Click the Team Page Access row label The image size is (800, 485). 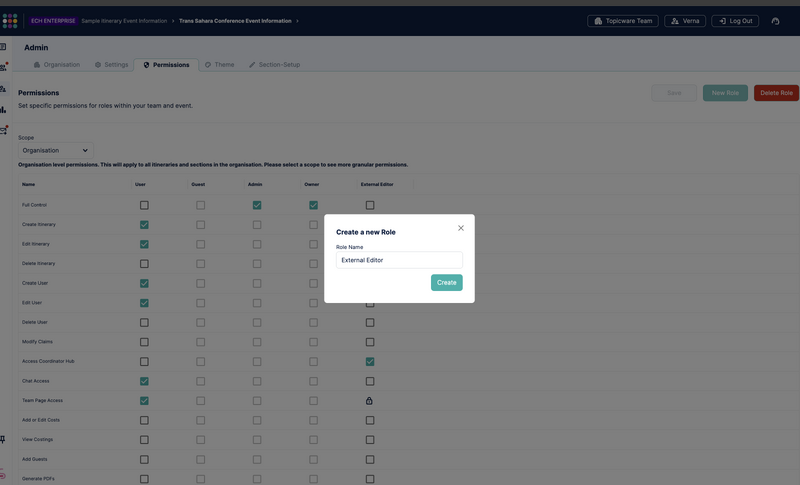pyautogui.click(x=42, y=400)
